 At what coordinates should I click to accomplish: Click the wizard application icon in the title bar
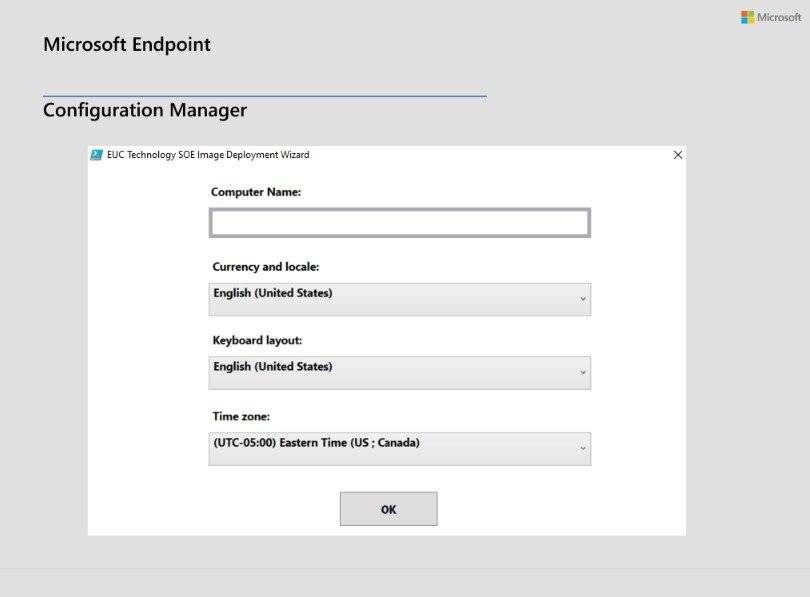97,155
